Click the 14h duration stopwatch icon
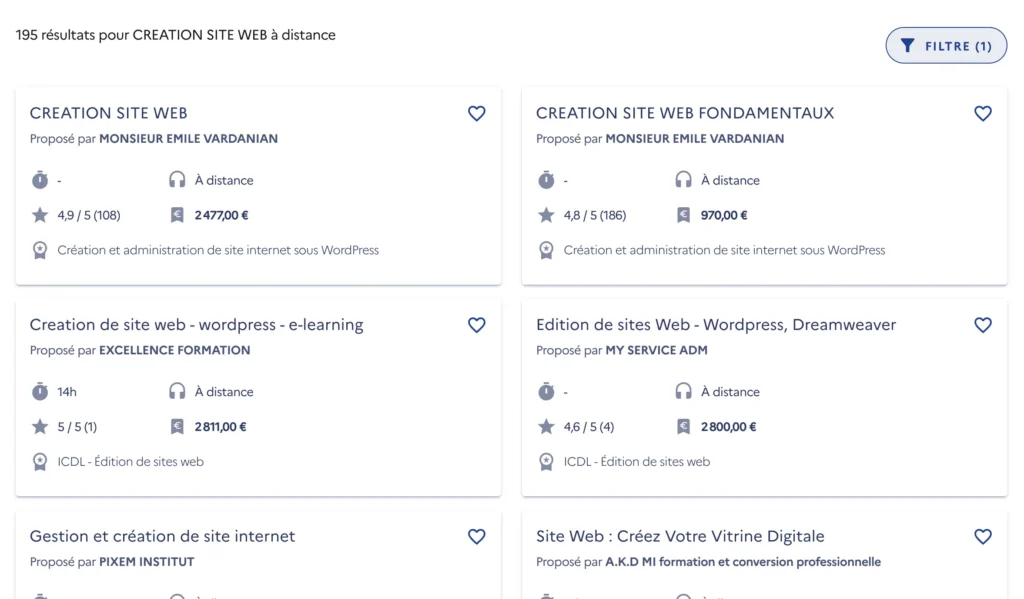1024x599 pixels. 40,392
